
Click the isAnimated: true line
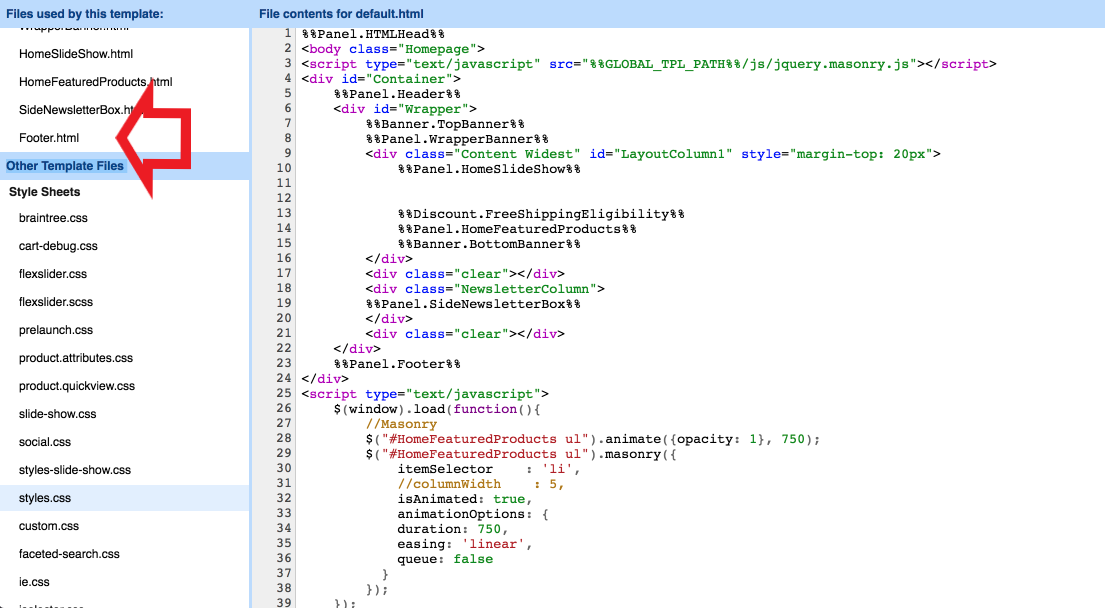tap(465, 499)
